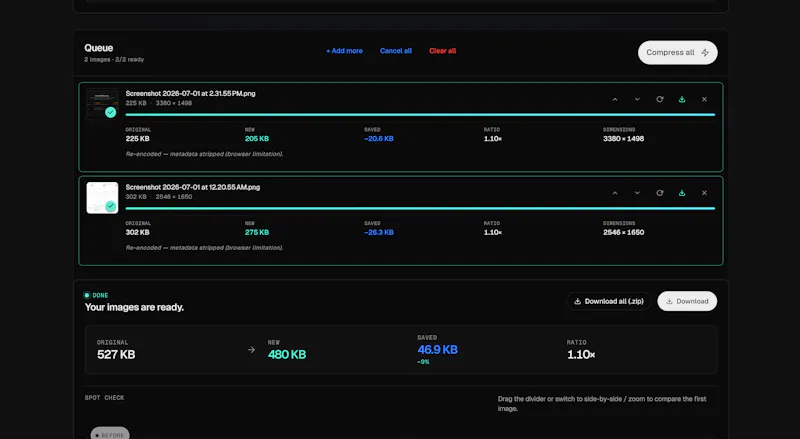800x439 pixels.
Task: Re-compress the 12.20.55 AM screenshot
Action: click(660, 193)
